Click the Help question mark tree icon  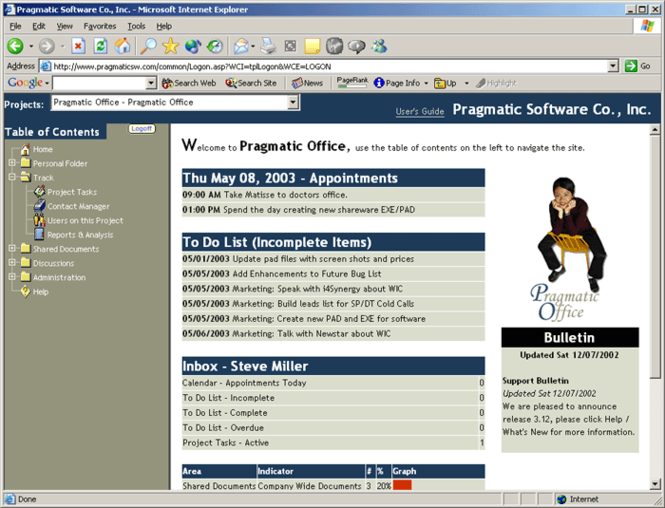click(25, 291)
